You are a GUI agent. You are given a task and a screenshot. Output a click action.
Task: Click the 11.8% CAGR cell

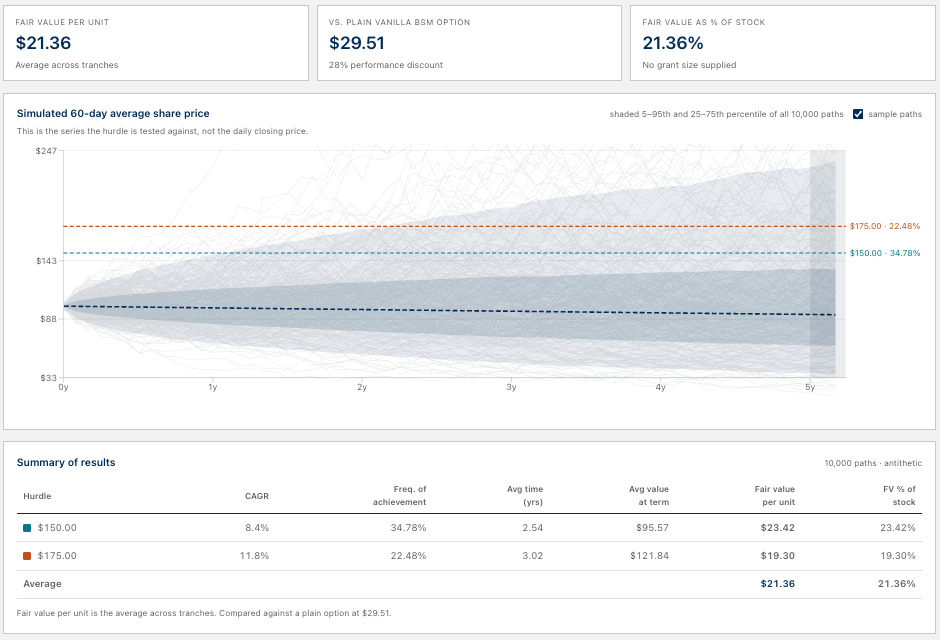coord(254,556)
